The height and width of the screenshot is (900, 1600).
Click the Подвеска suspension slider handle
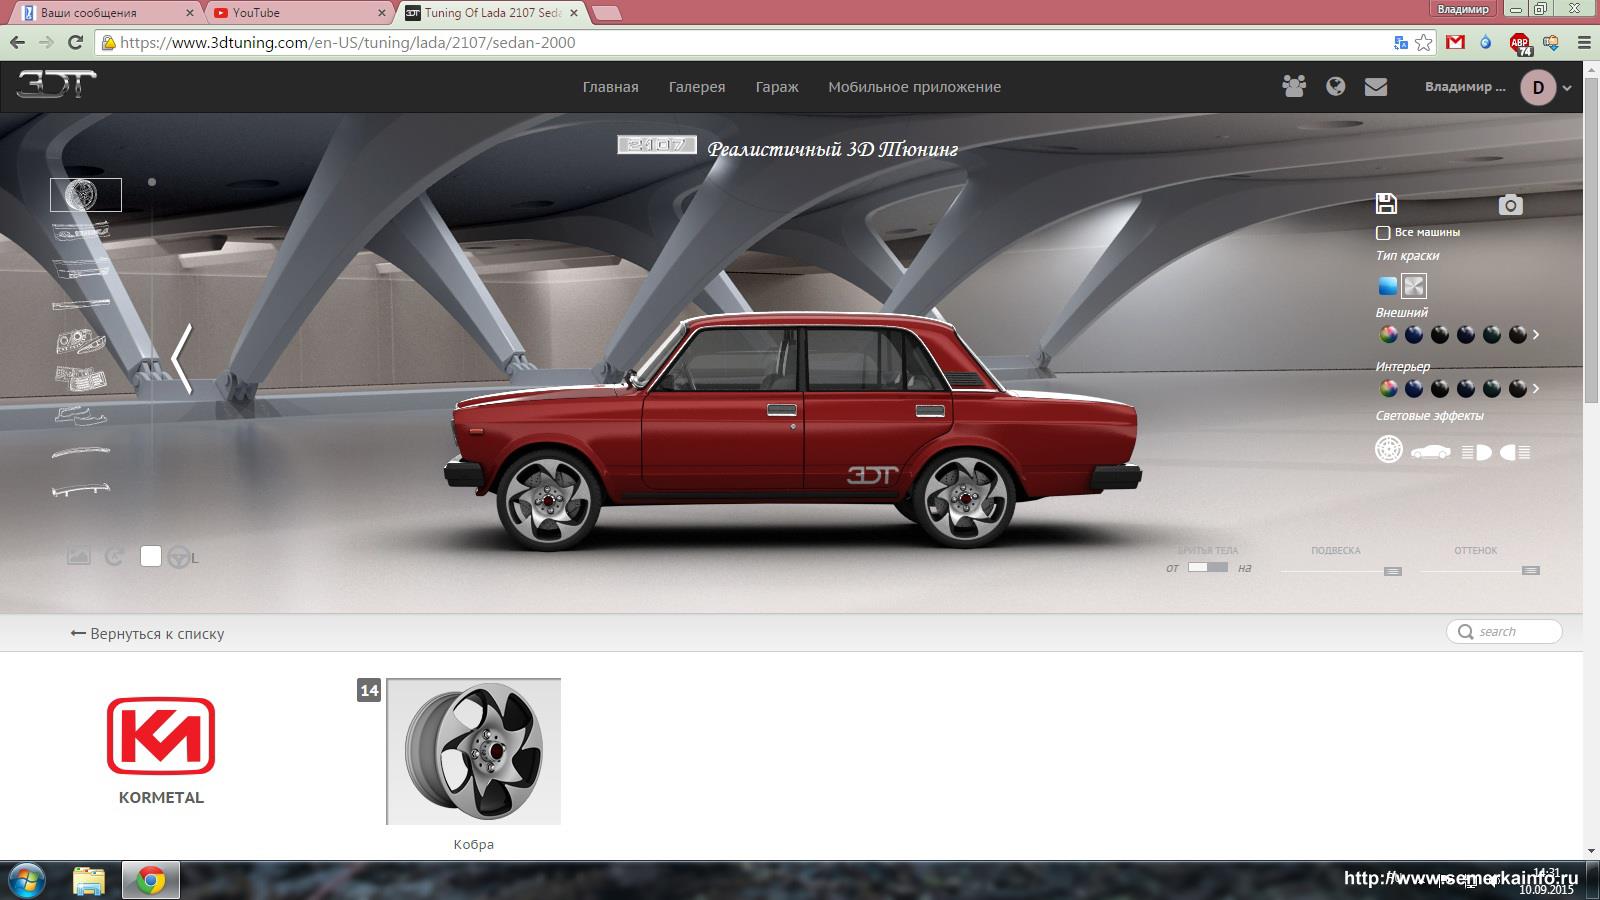pyautogui.click(x=1392, y=571)
